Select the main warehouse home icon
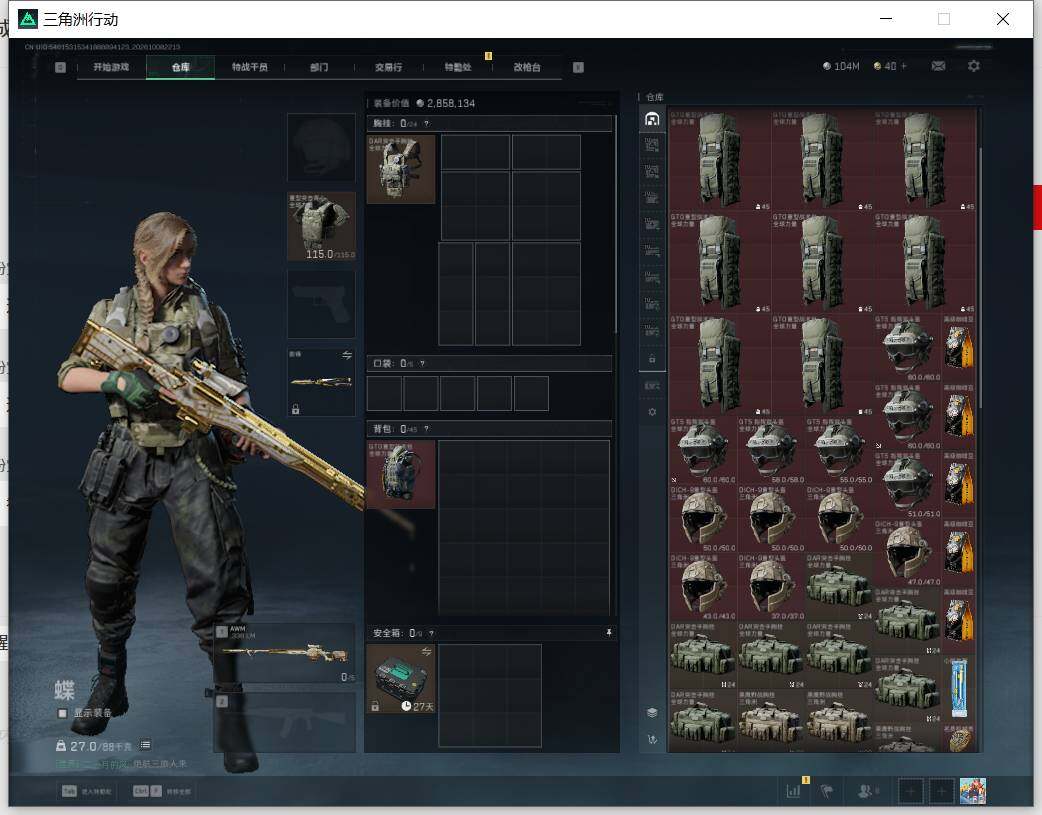This screenshot has height=815, width=1042. (652, 118)
